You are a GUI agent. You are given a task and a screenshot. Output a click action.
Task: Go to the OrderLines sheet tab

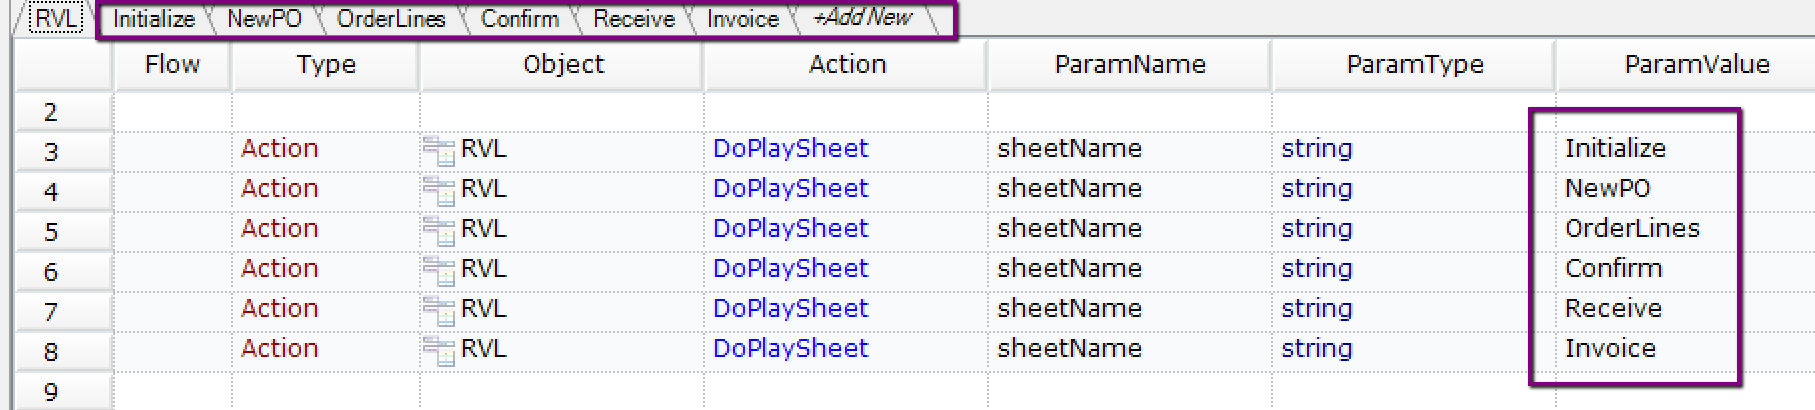click(391, 19)
